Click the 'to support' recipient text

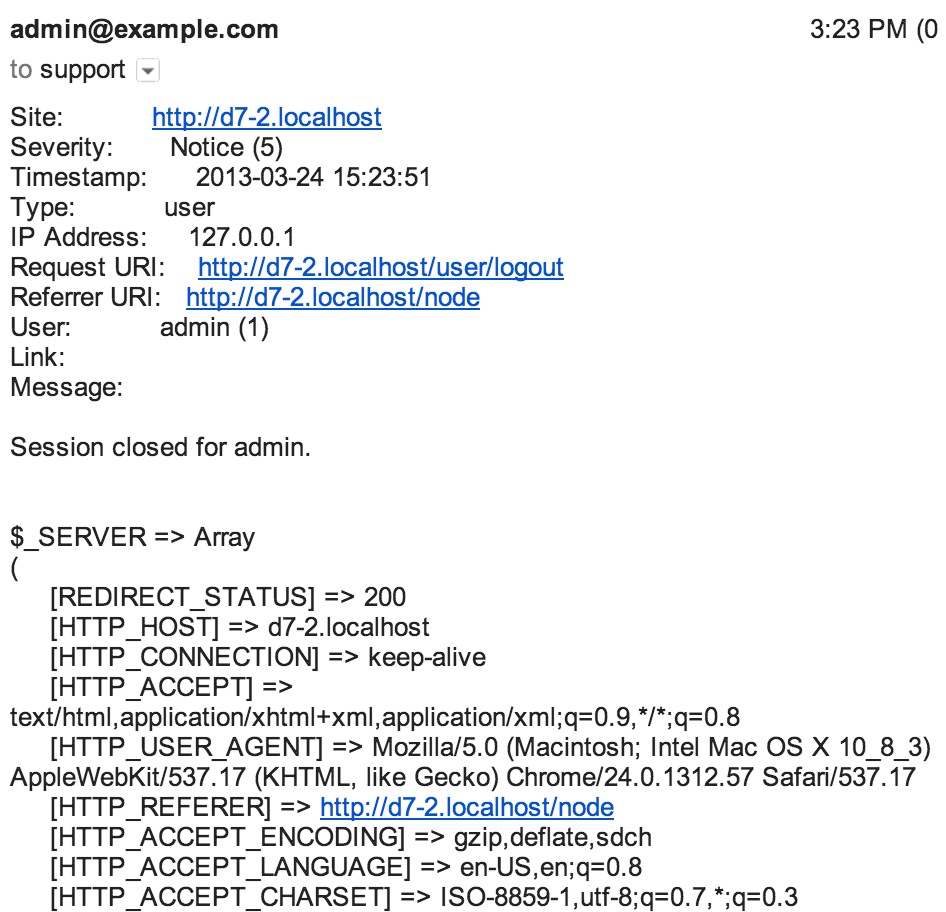pyautogui.click(x=68, y=69)
